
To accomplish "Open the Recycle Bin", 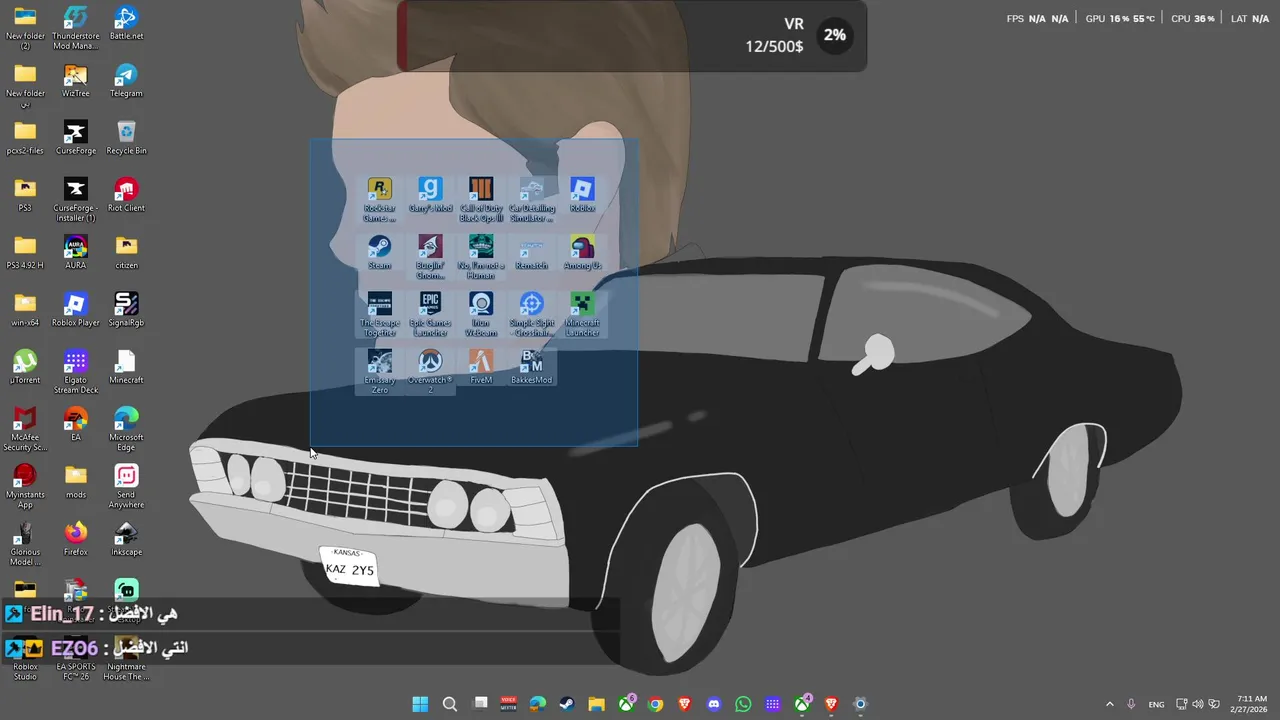I will (126, 138).
